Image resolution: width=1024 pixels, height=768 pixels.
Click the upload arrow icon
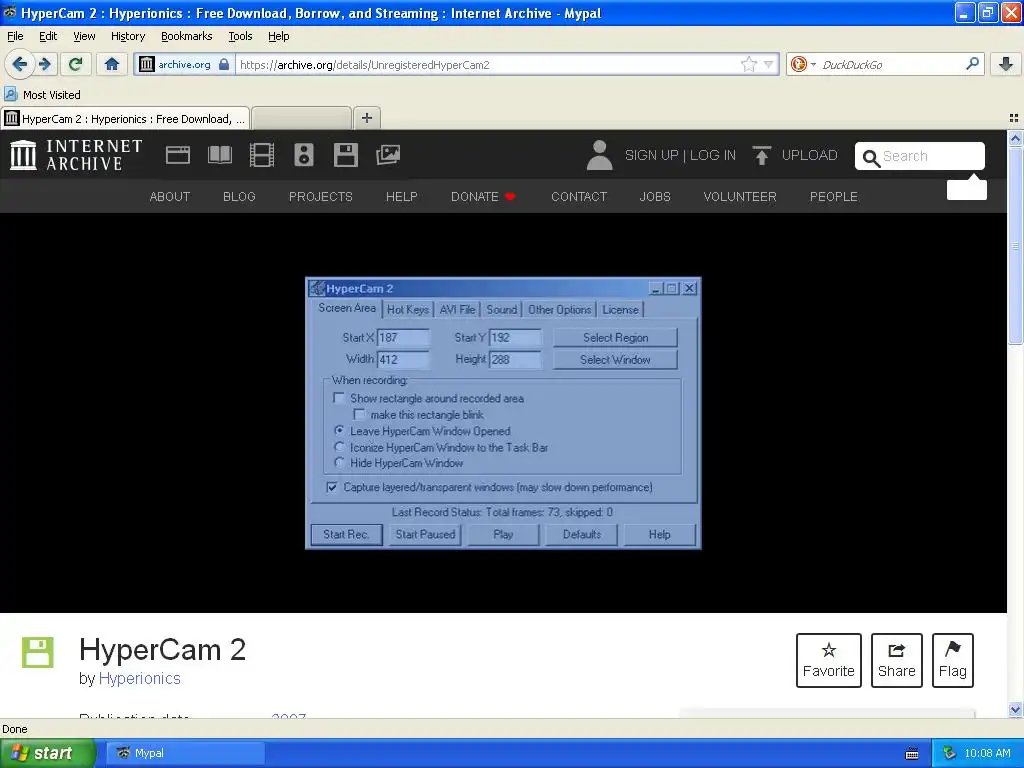point(761,155)
